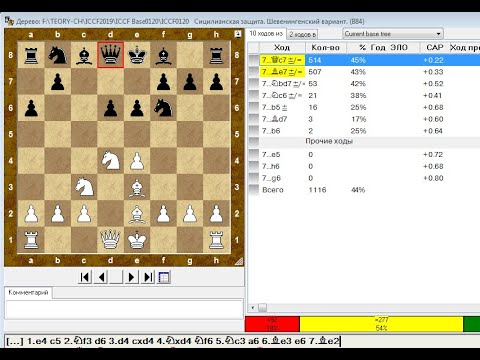The image size is (480, 360).
Task: Select the black pawn on d6
Action: click(x=110, y=108)
